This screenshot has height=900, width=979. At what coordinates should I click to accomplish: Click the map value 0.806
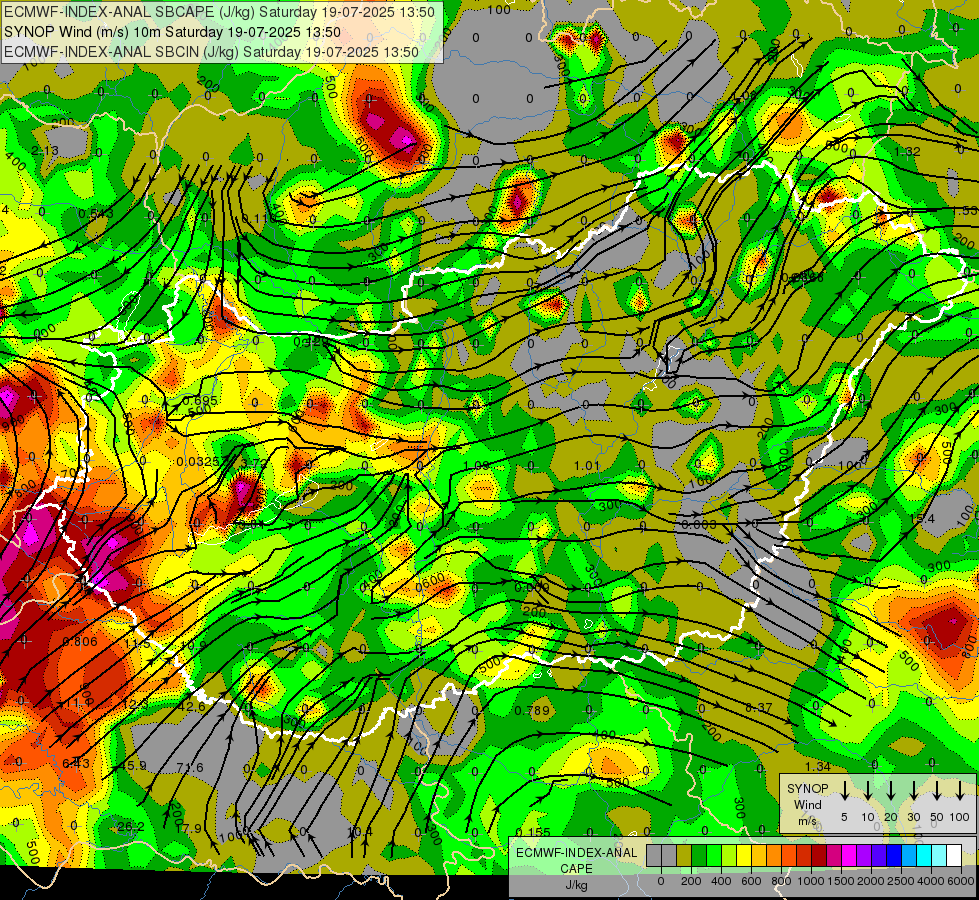80,641
